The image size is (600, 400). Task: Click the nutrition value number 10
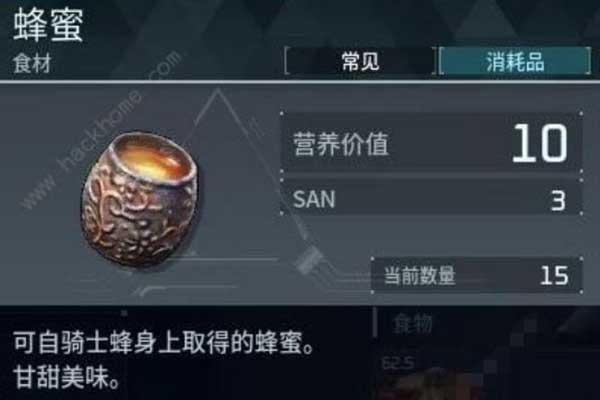[x=540, y=143]
